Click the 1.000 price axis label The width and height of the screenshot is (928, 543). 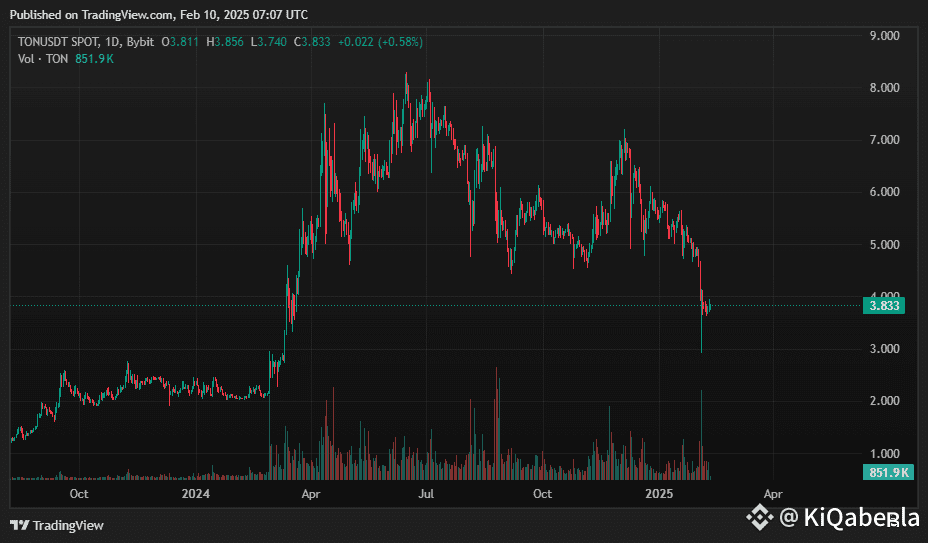884,454
